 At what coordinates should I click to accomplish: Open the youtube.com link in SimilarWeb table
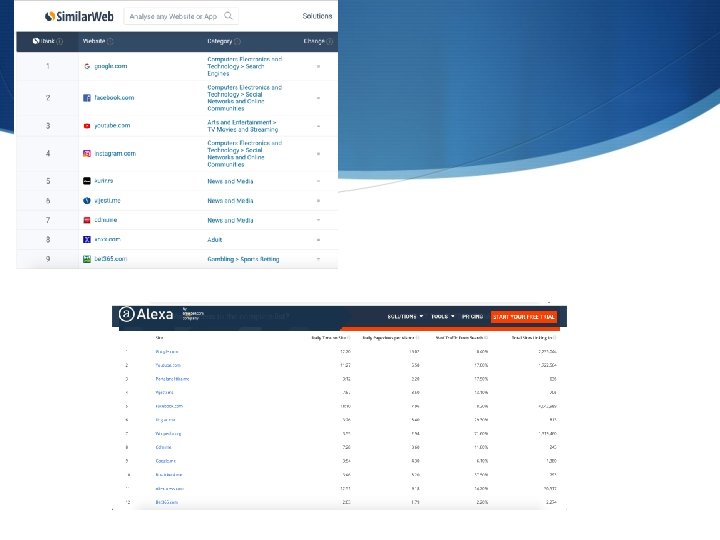(x=112, y=126)
